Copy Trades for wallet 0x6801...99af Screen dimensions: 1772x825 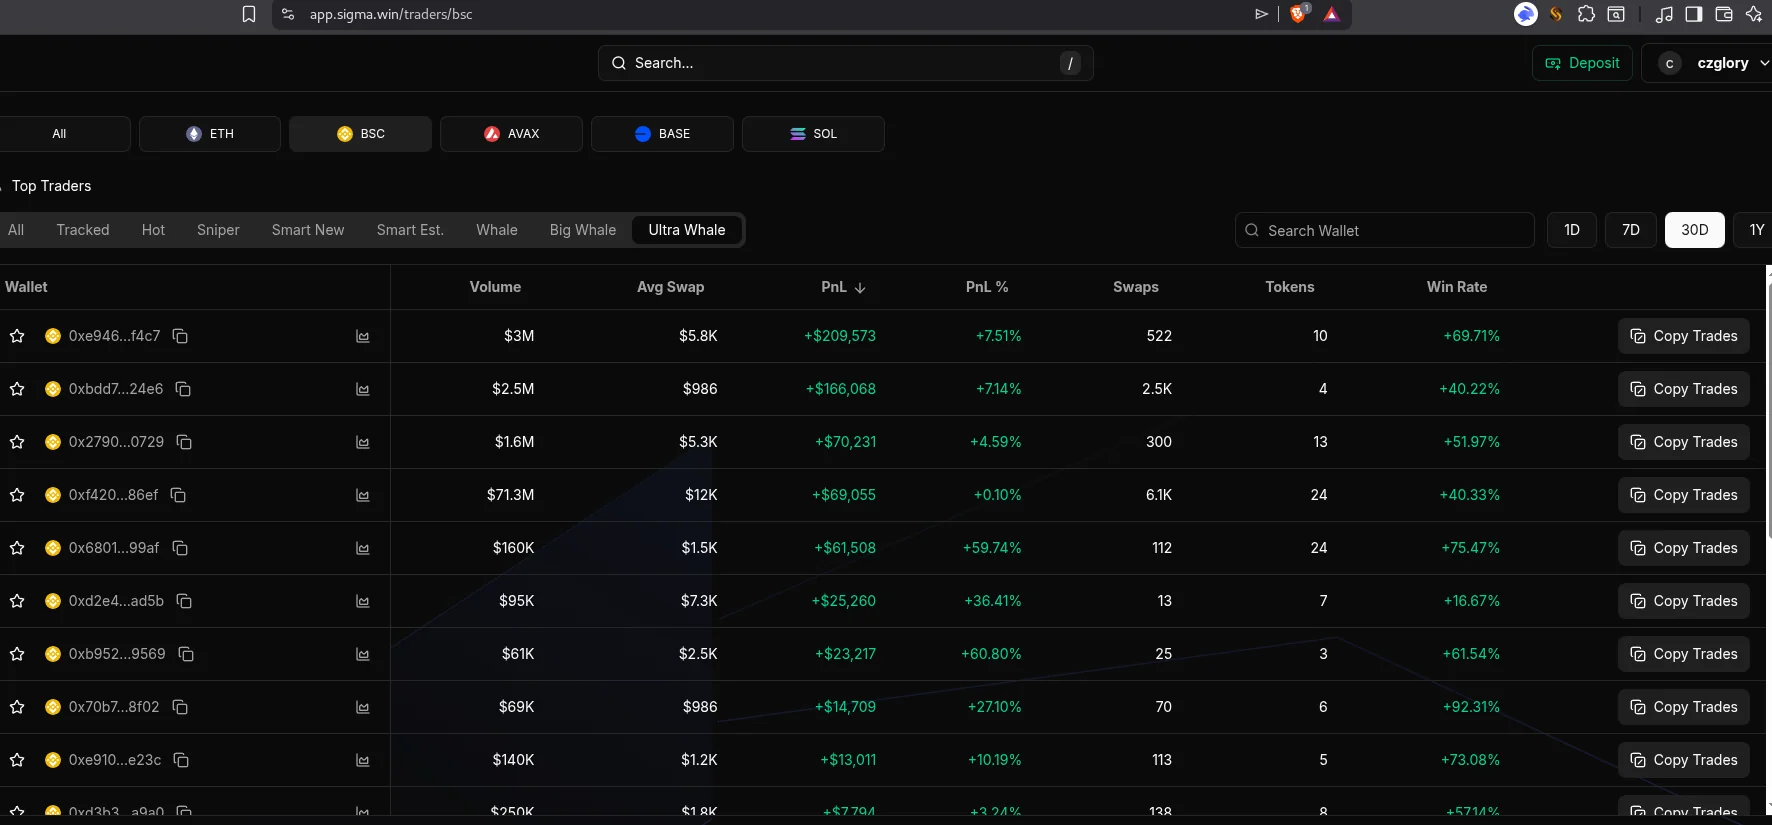click(1684, 548)
